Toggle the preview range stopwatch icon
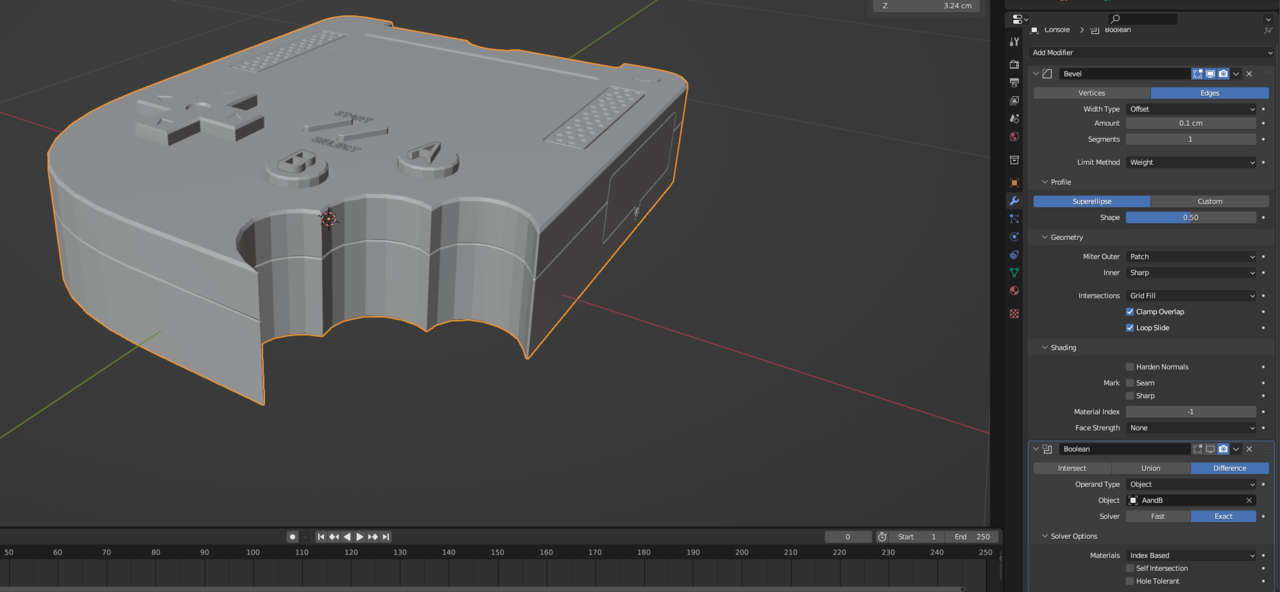The height and width of the screenshot is (592, 1280). [x=882, y=537]
